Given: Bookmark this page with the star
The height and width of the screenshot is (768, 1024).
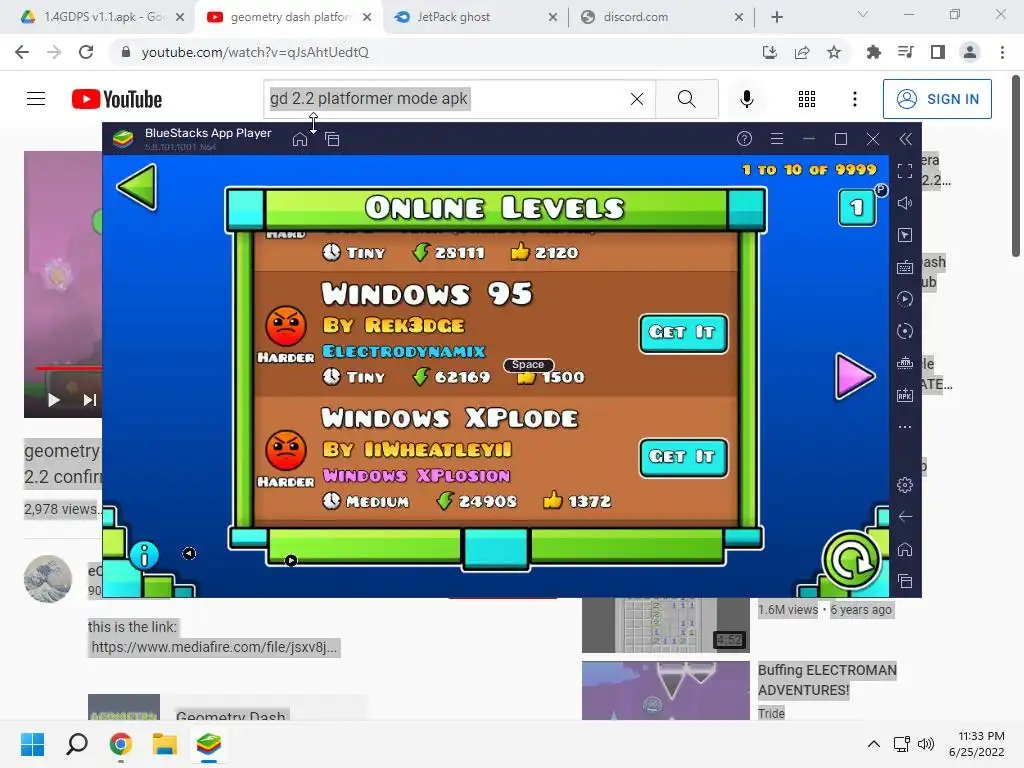Looking at the screenshot, I should [834, 52].
